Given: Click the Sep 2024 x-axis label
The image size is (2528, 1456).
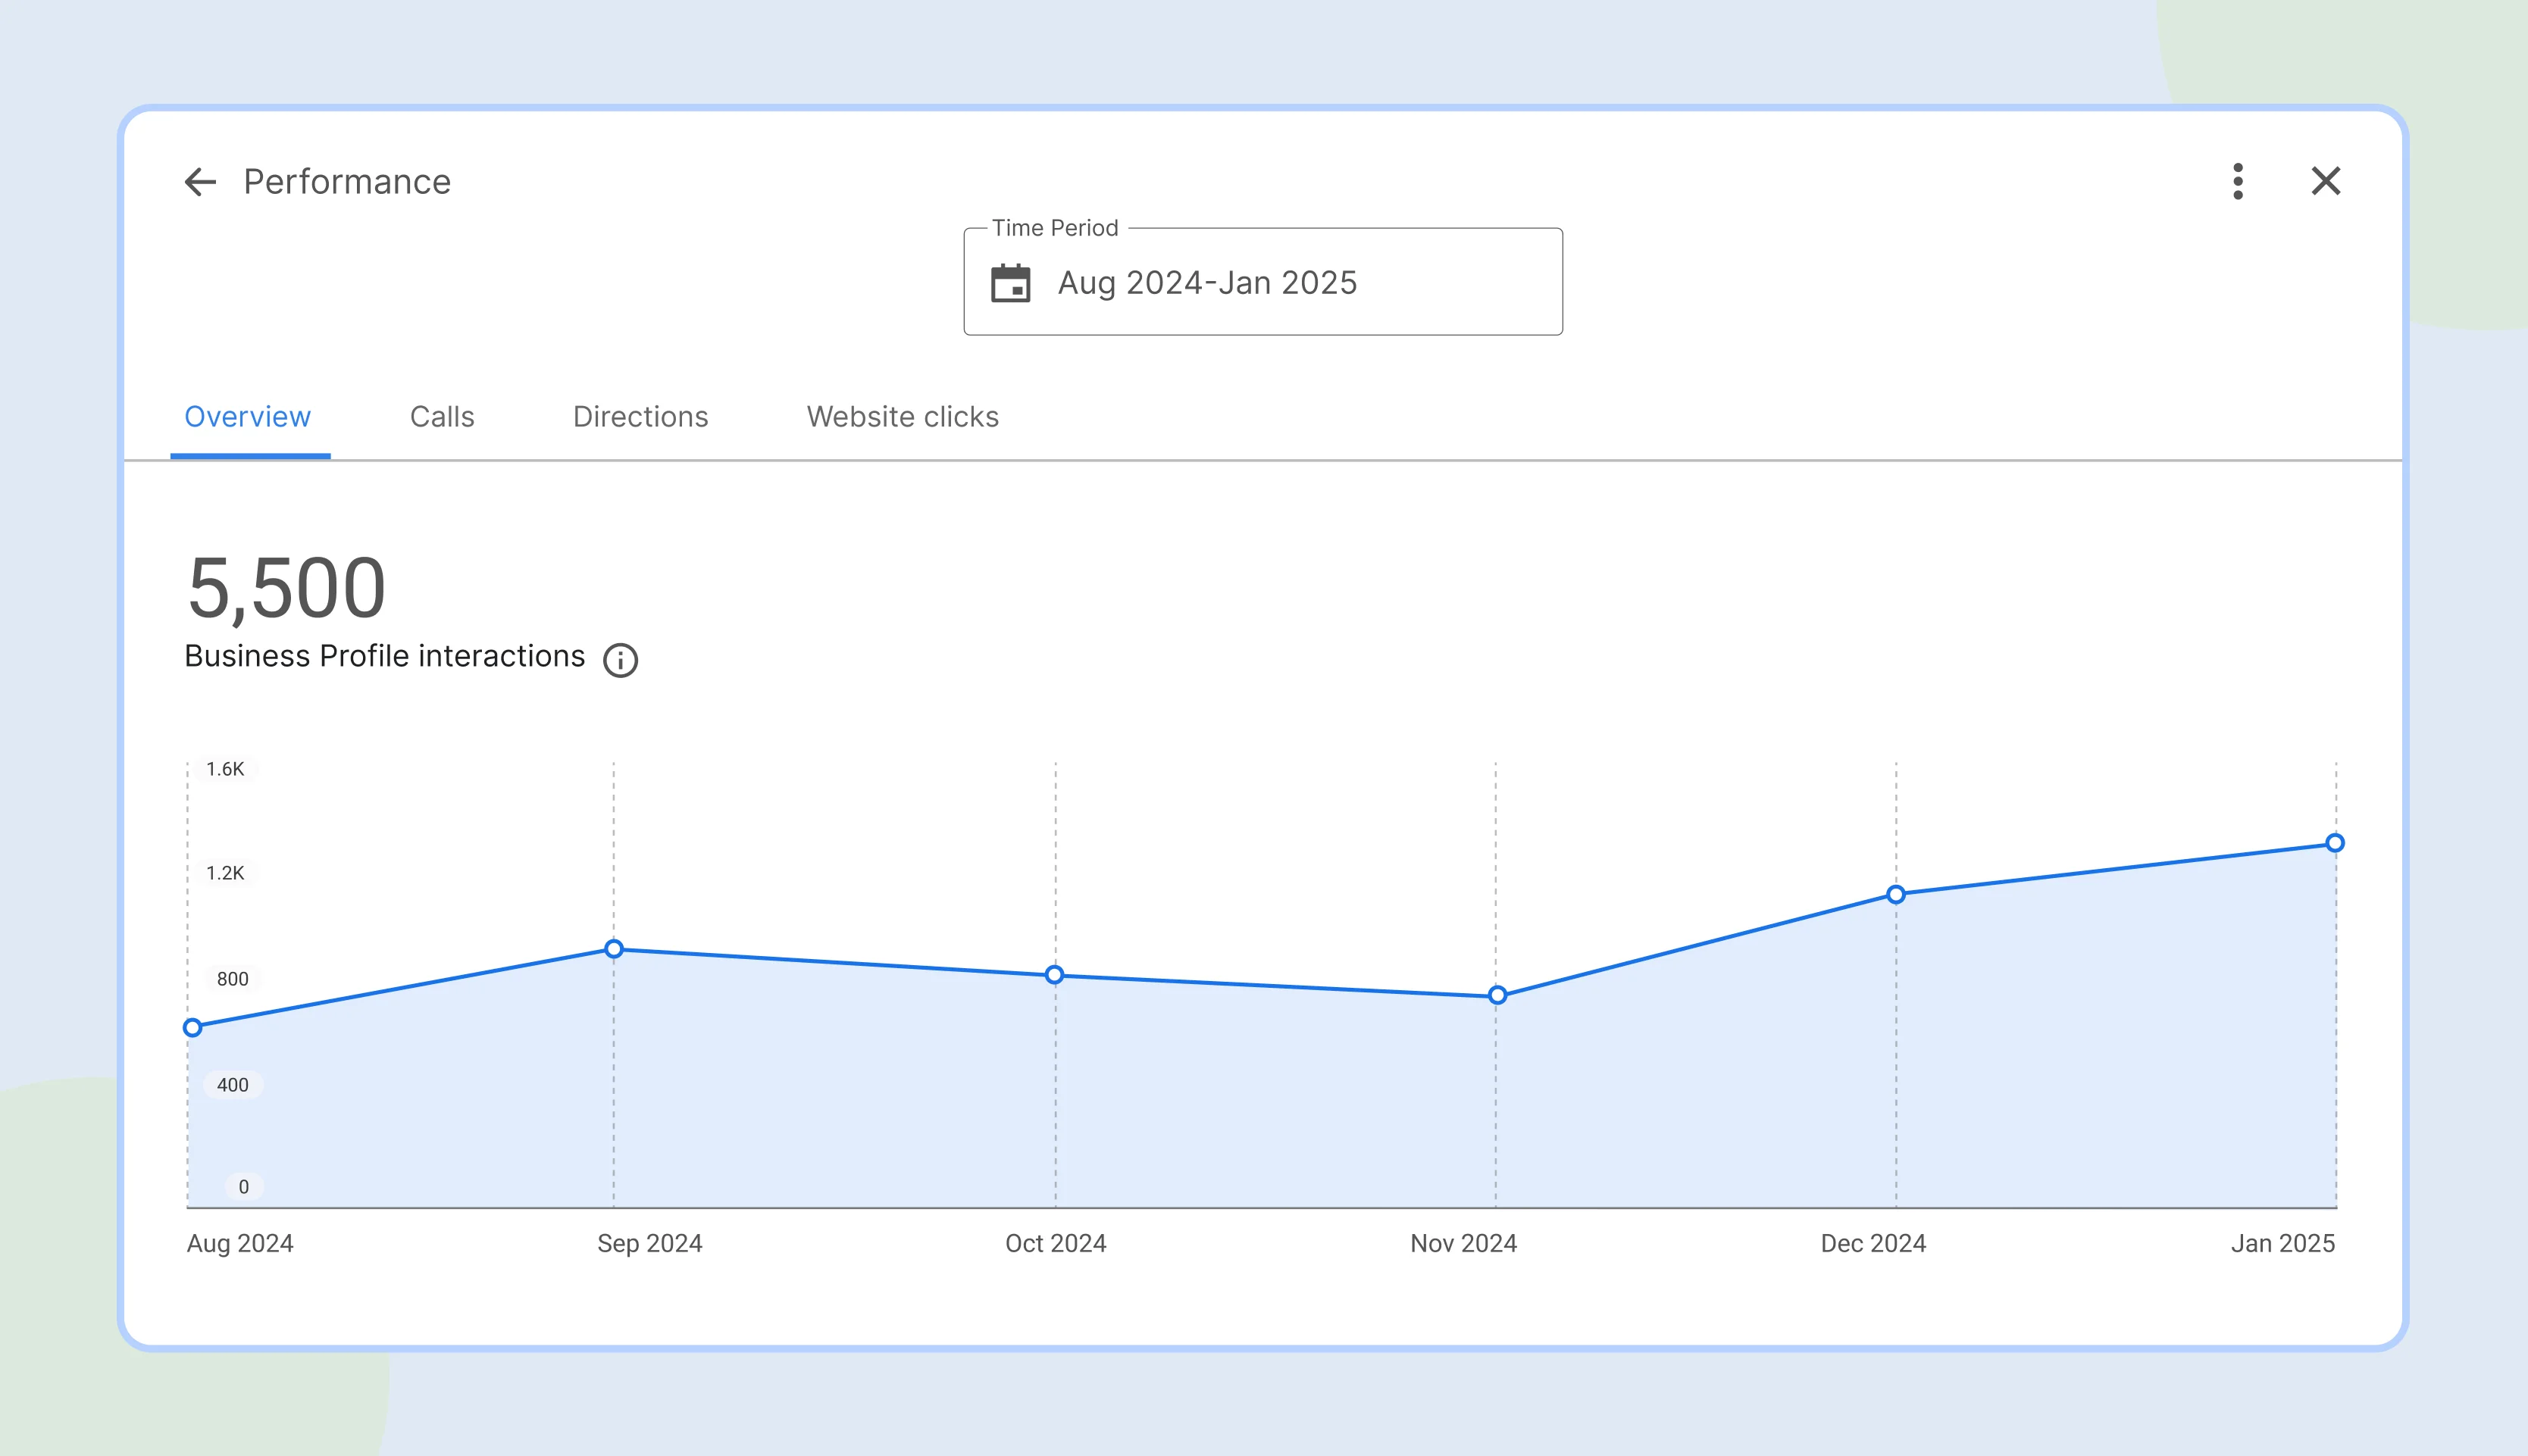Looking at the screenshot, I should [650, 1243].
